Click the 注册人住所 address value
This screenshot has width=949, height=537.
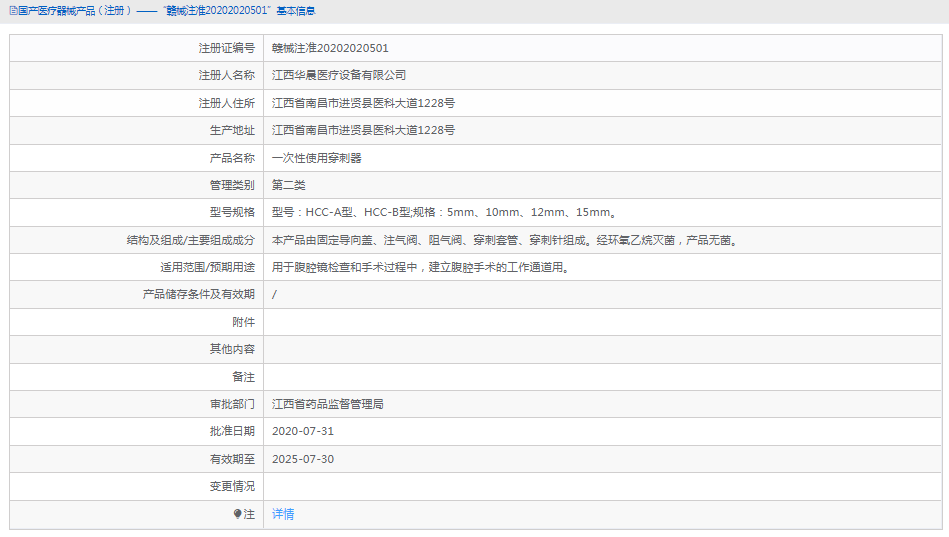coord(363,103)
